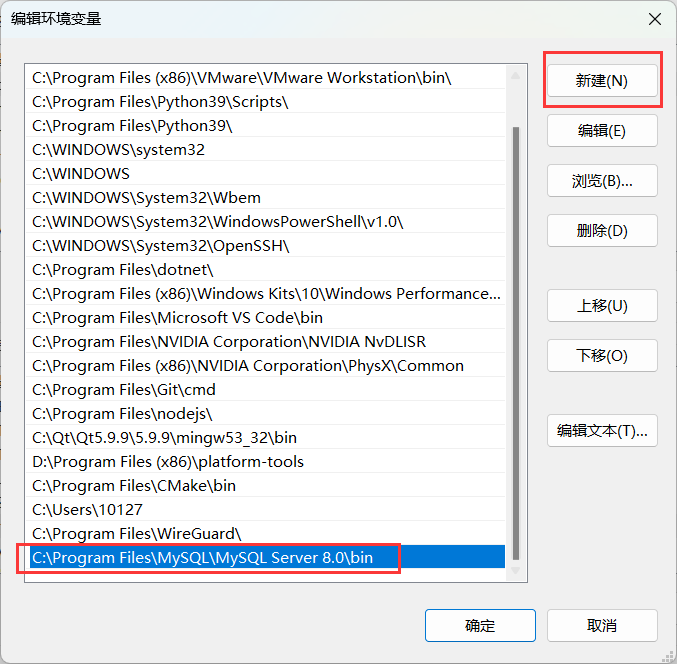Select the VMware Workstation bin entry

pyautogui.click(x=242, y=78)
